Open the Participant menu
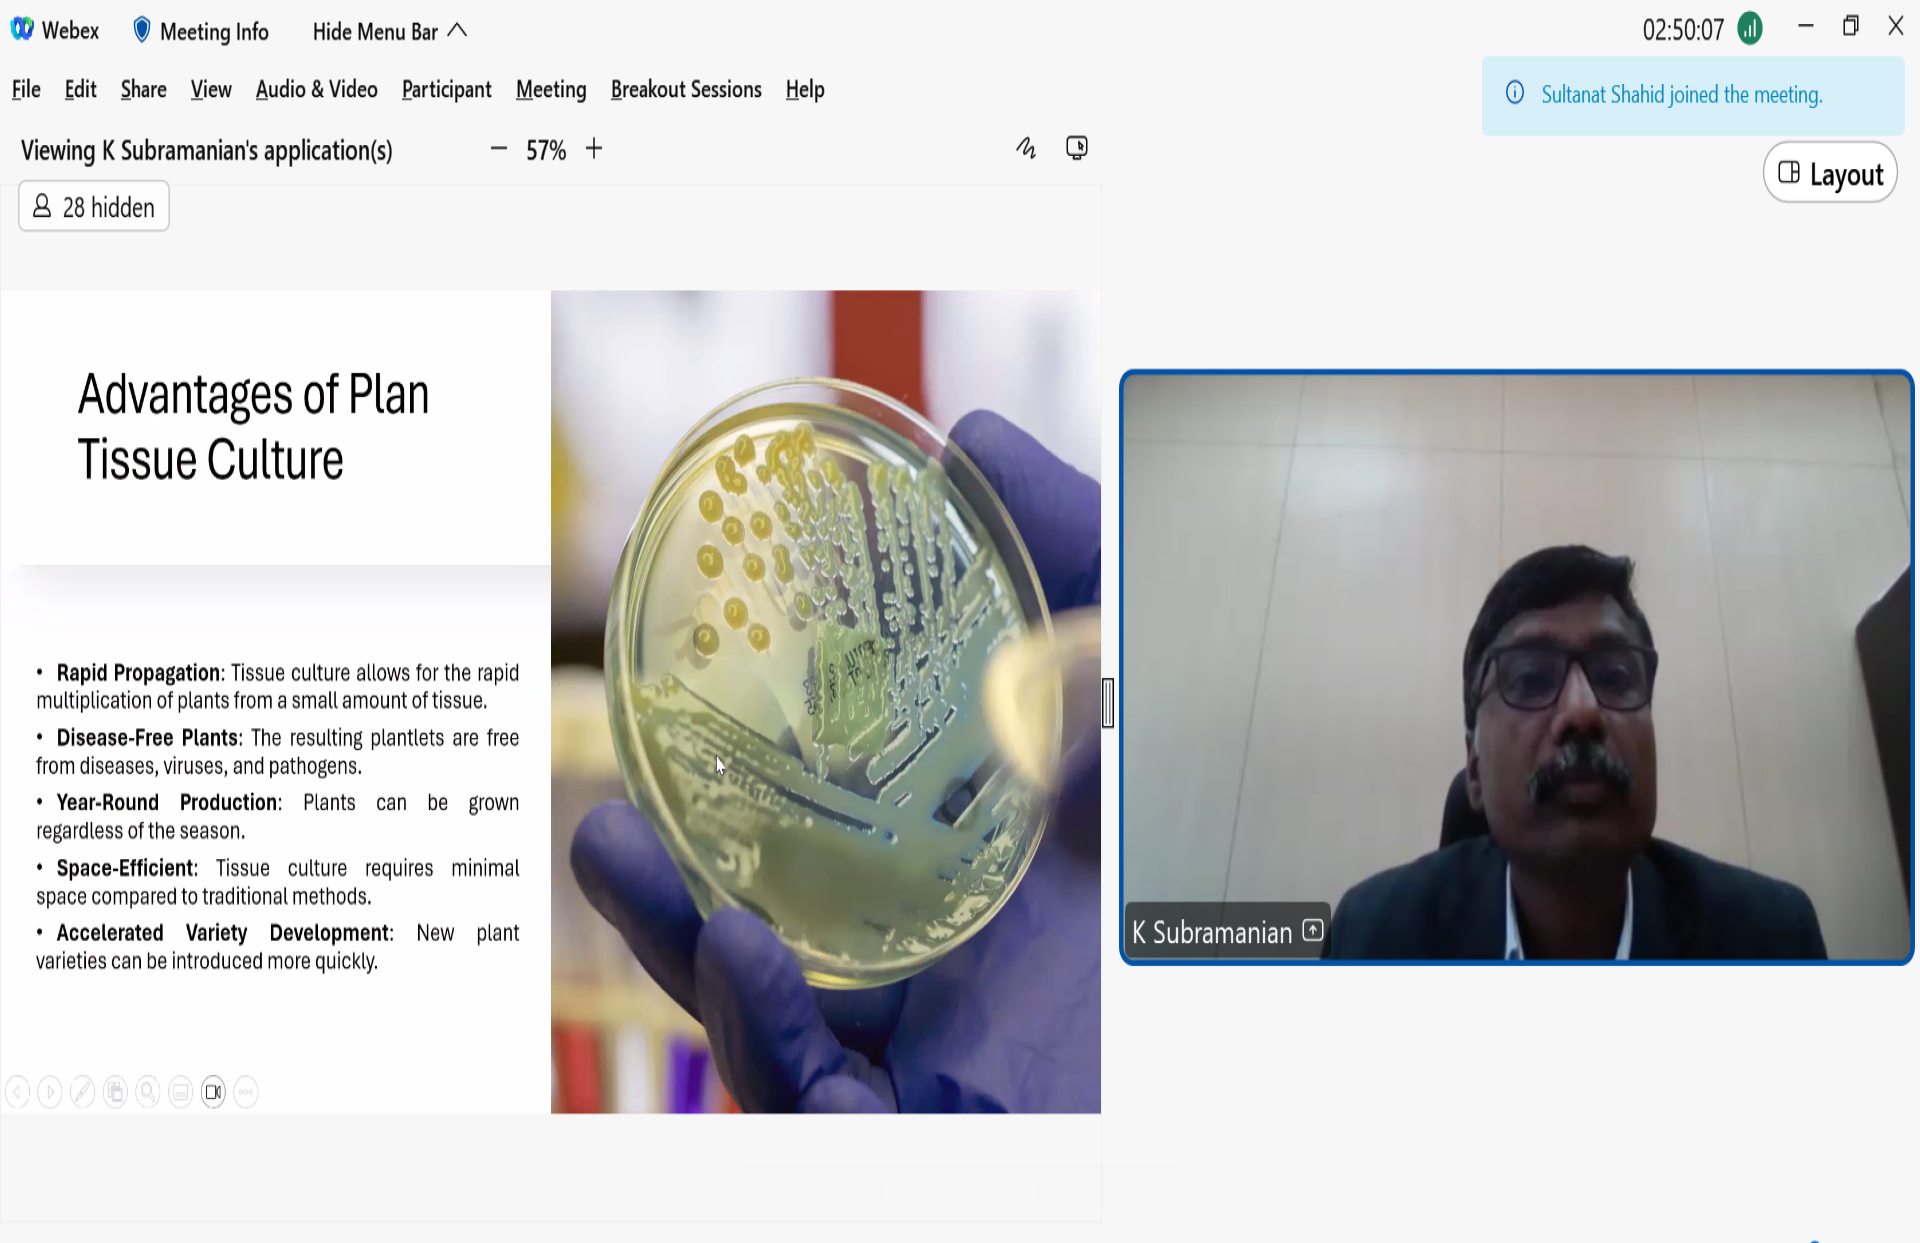 [x=446, y=90]
